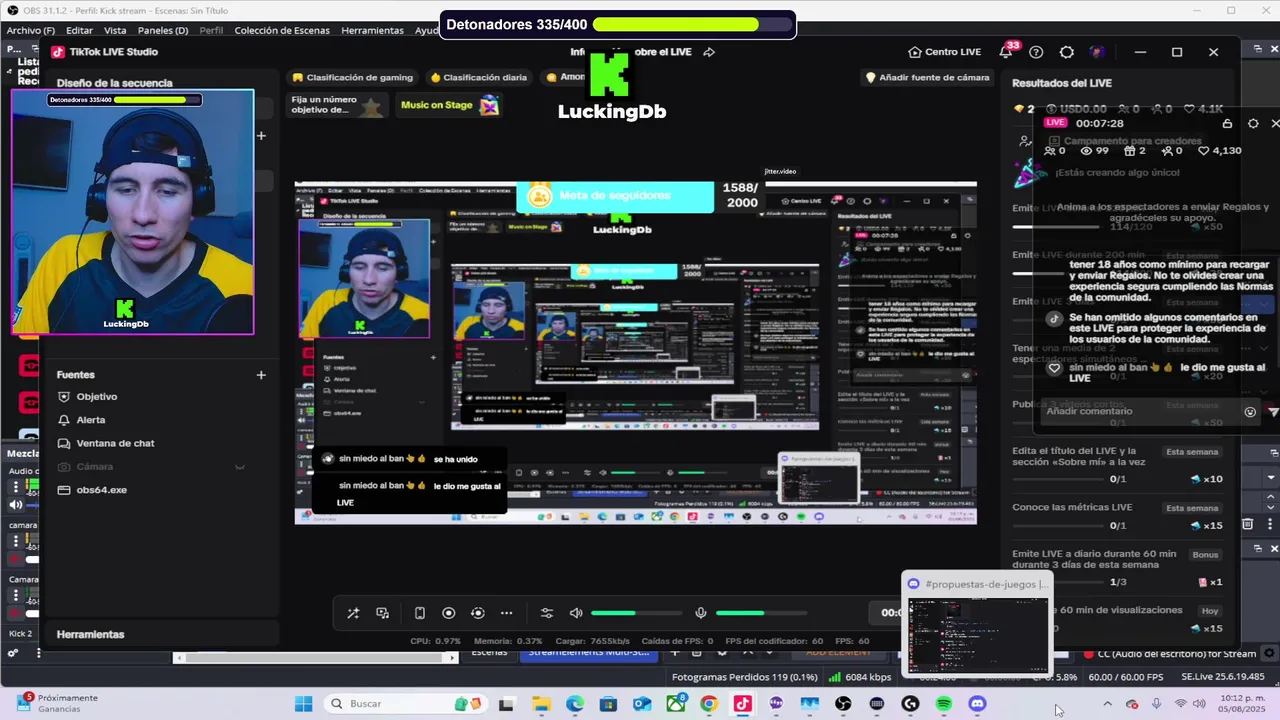This screenshot has height=720, width=1280.
Task: Mute Audio del escritorio in OBS mixer
Action: [16, 505]
